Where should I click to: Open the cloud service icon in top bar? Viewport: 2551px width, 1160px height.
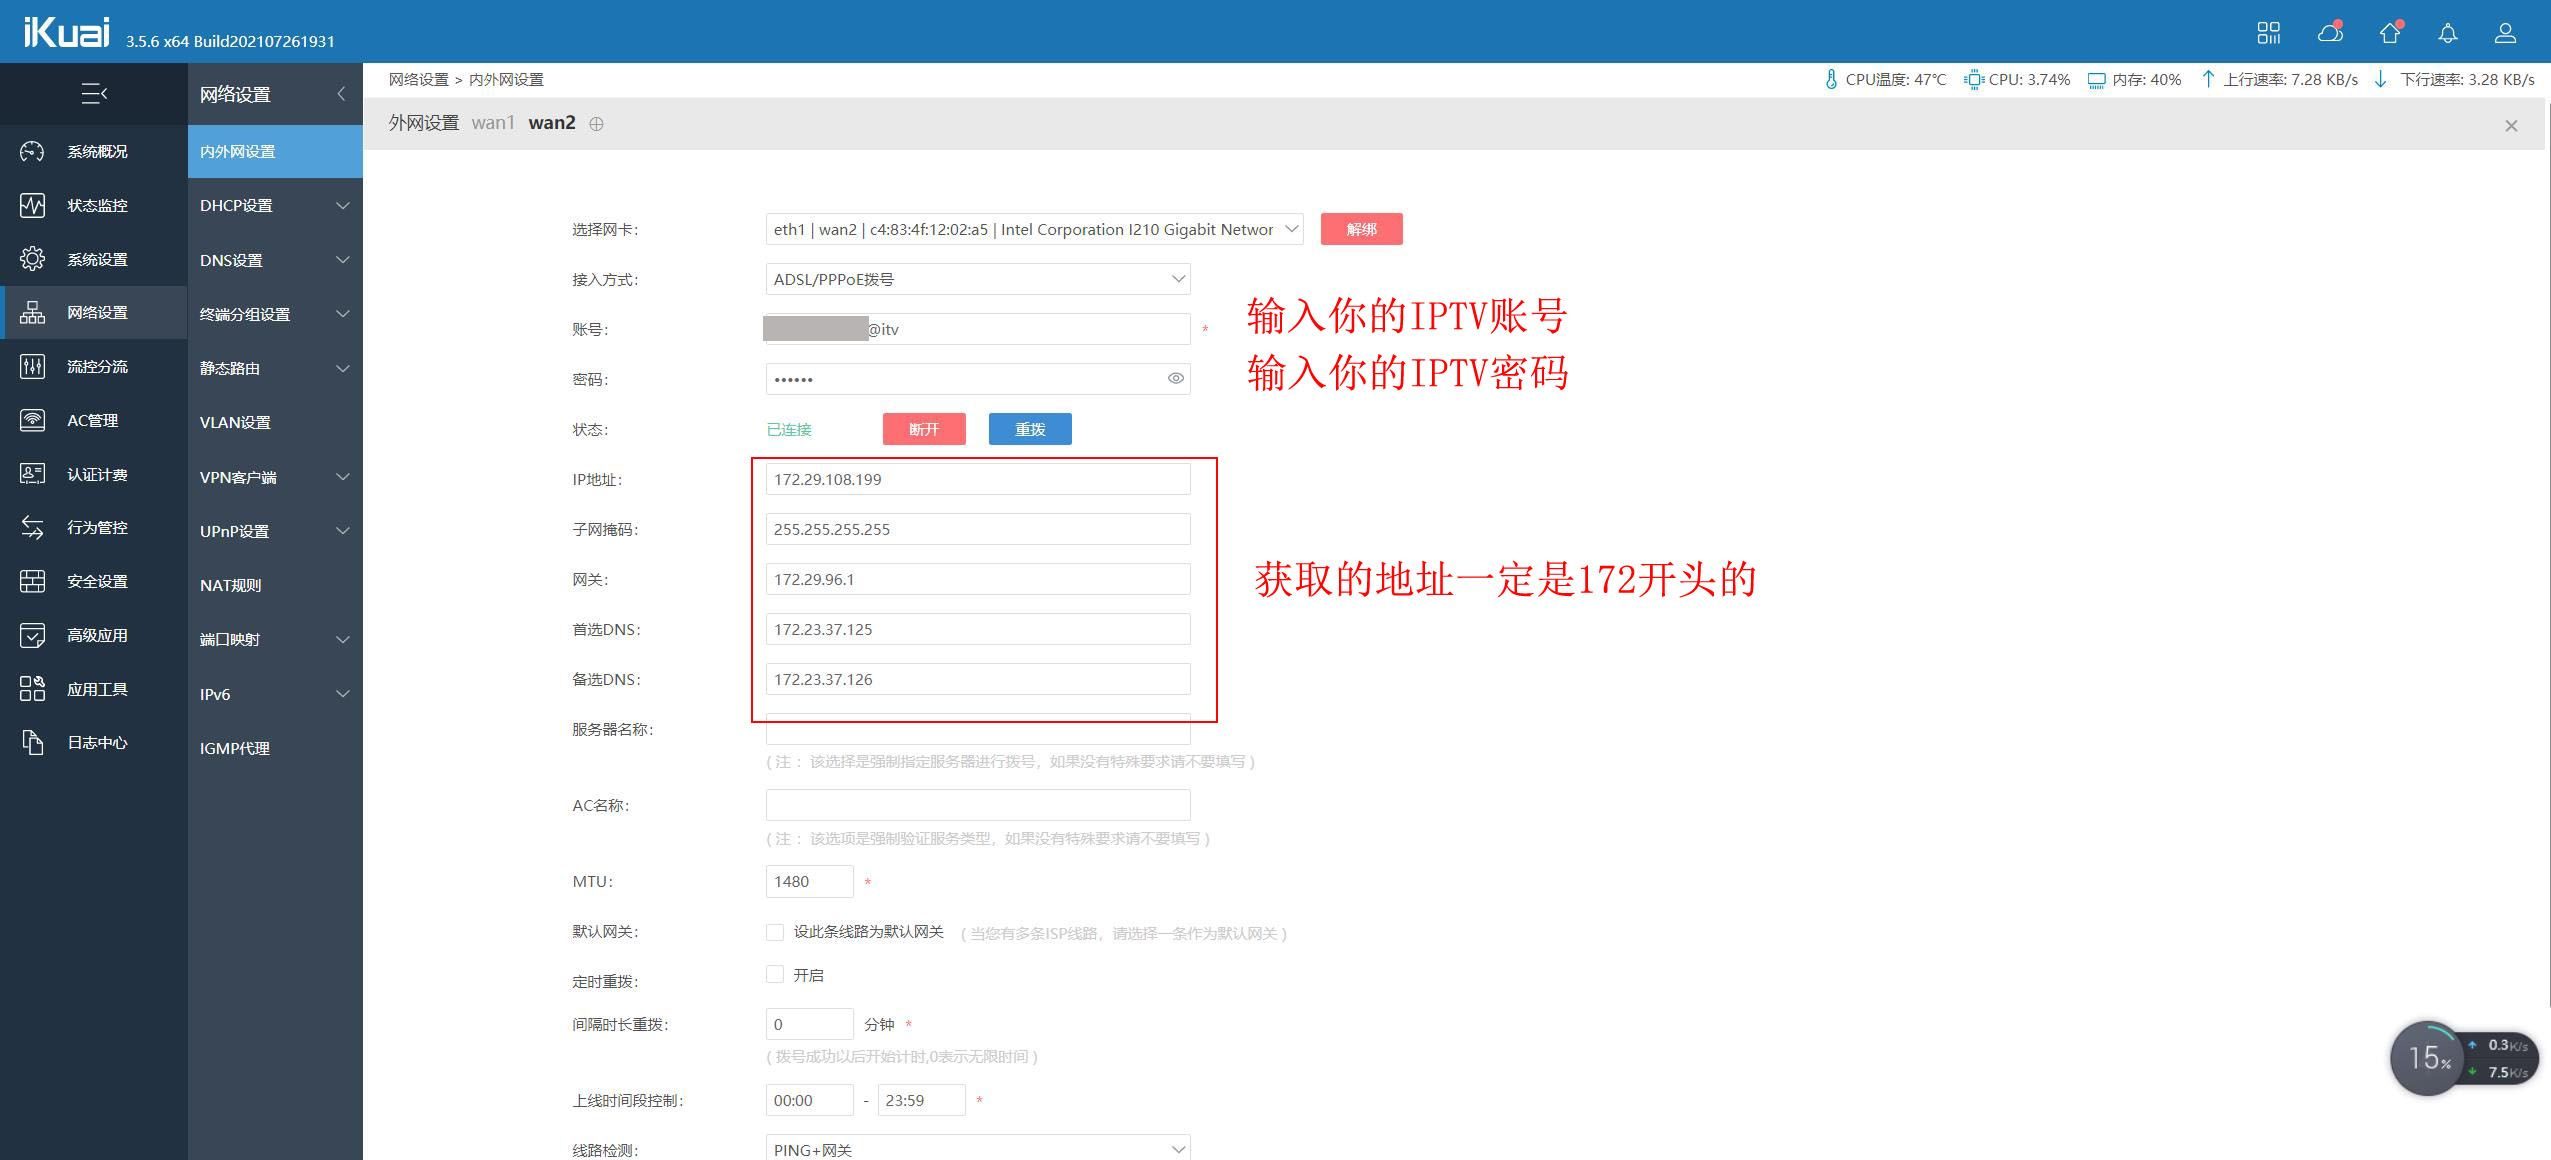[x=2329, y=33]
